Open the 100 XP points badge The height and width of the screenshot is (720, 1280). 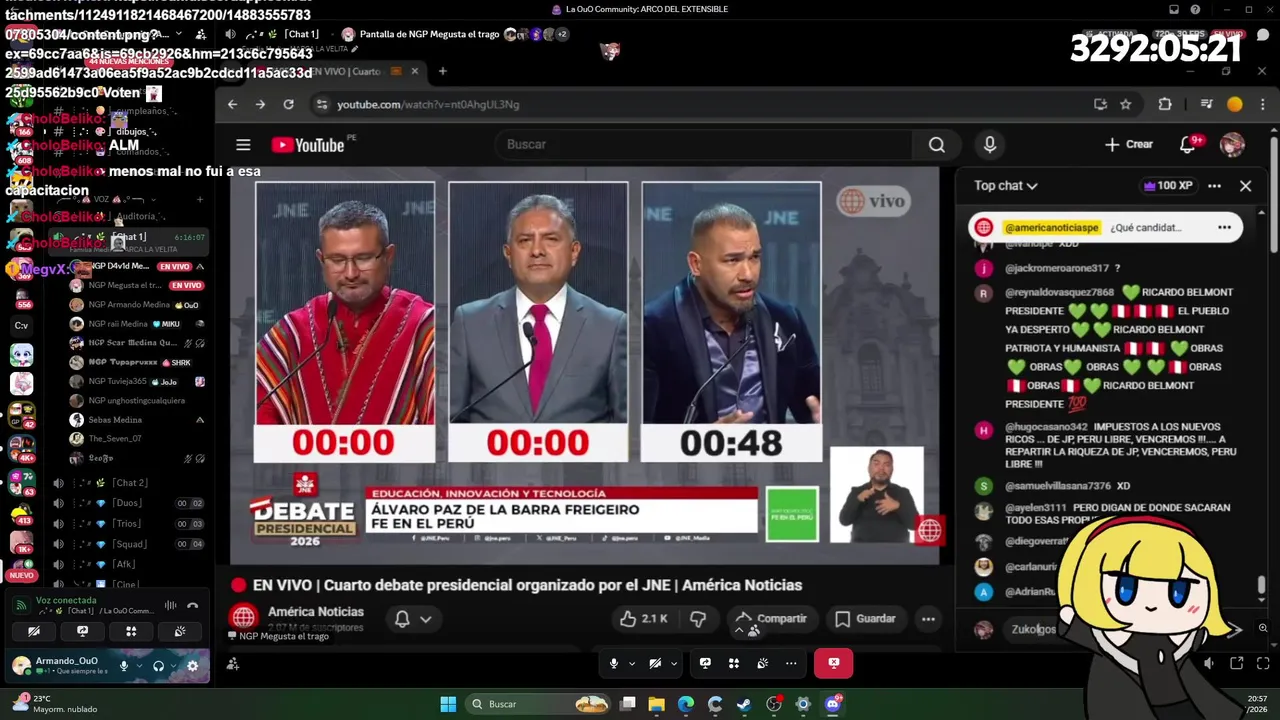coord(1168,186)
